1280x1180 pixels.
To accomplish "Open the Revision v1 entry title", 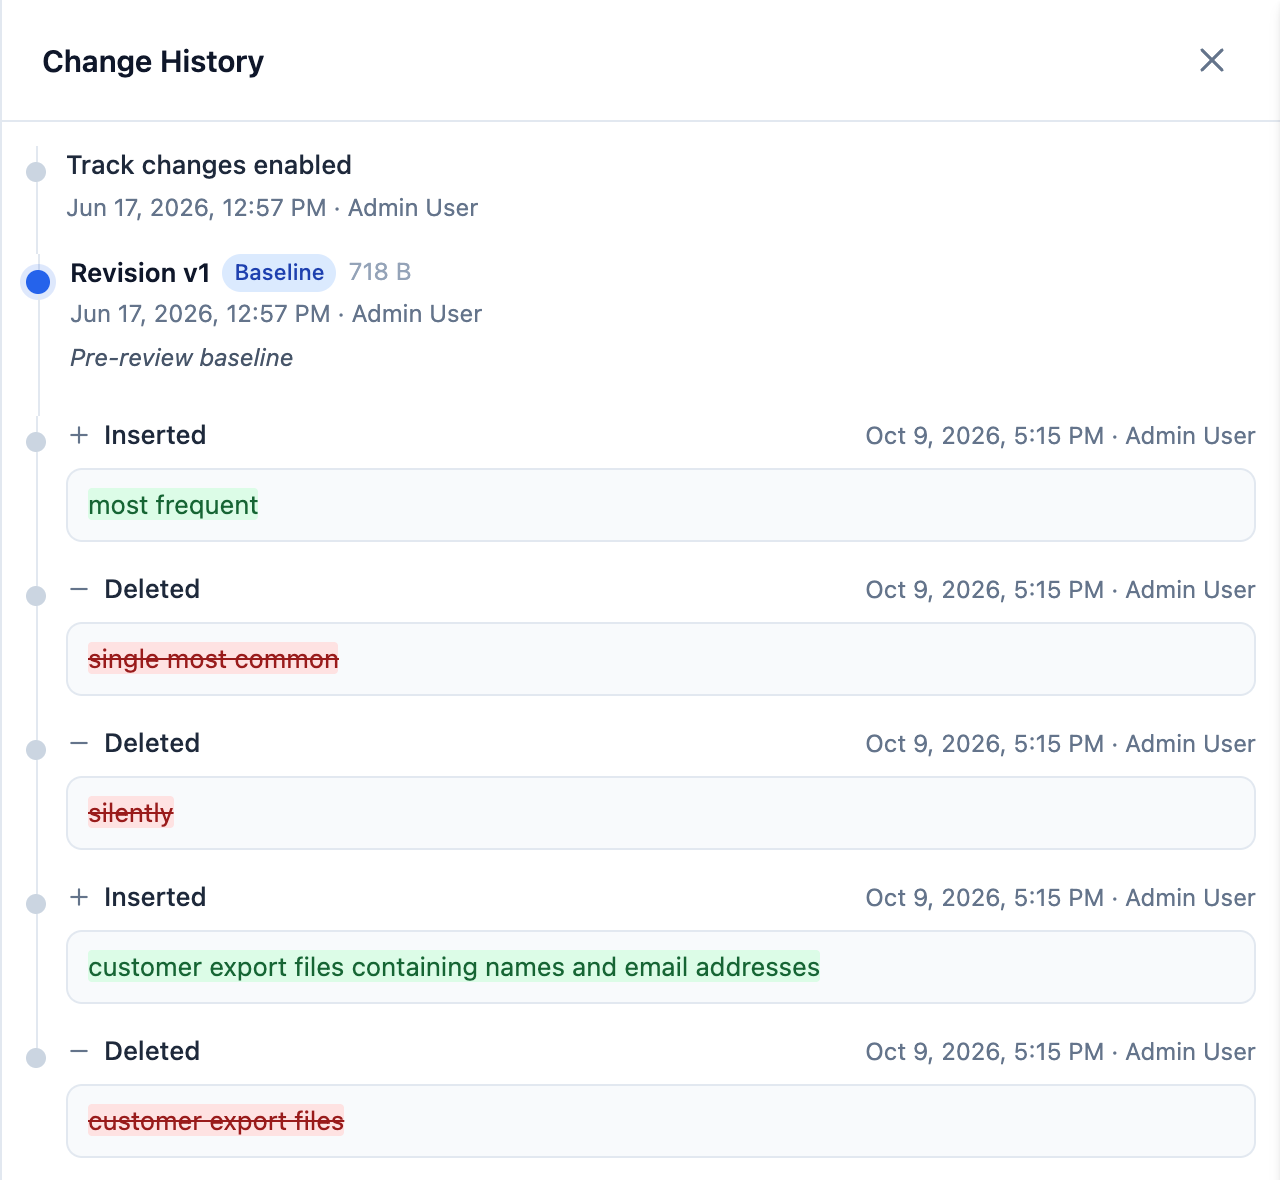I will [140, 273].
